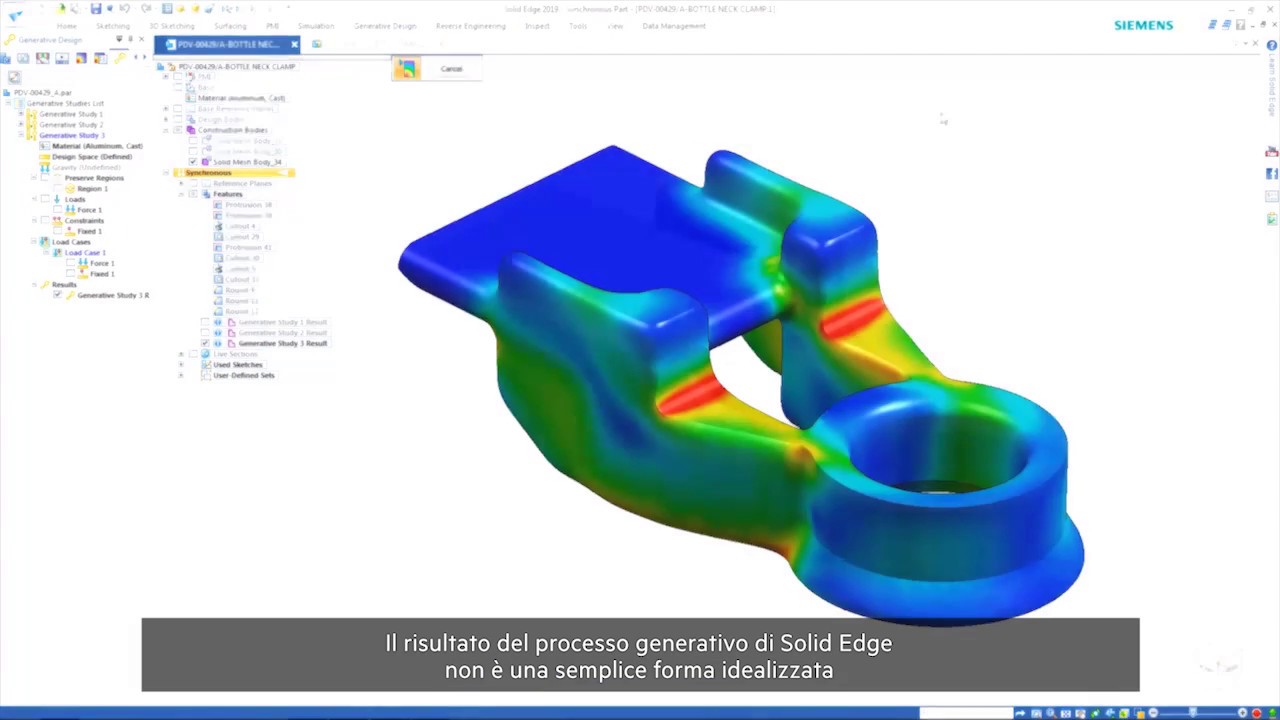Viewport: 1280px width, 720px height.
Task: Switch to the Reverse Engineering ribbon tab
Action: pyautogui.click(x=471, y=26)
